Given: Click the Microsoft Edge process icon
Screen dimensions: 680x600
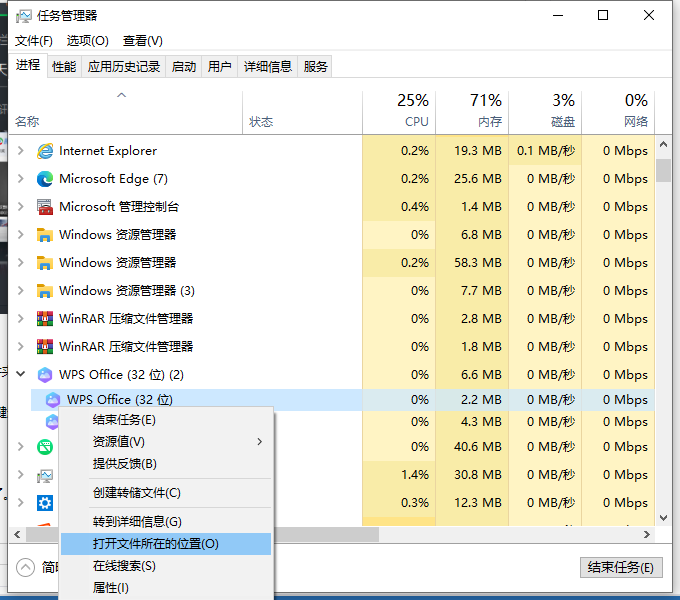Looking at the screenshot, I should coord(45,179).
